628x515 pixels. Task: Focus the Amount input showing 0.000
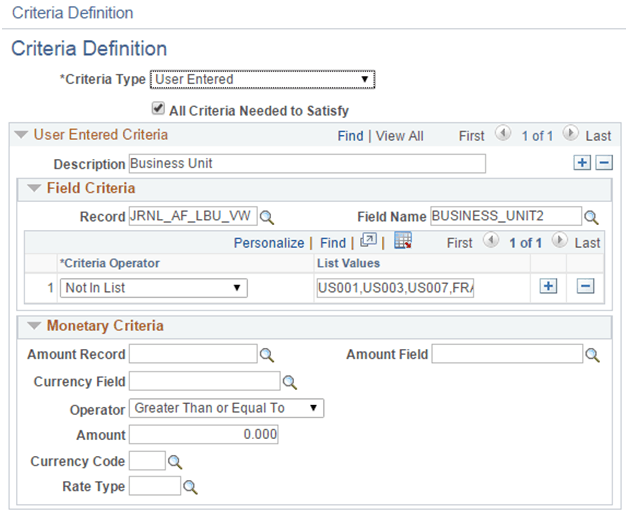203,435
